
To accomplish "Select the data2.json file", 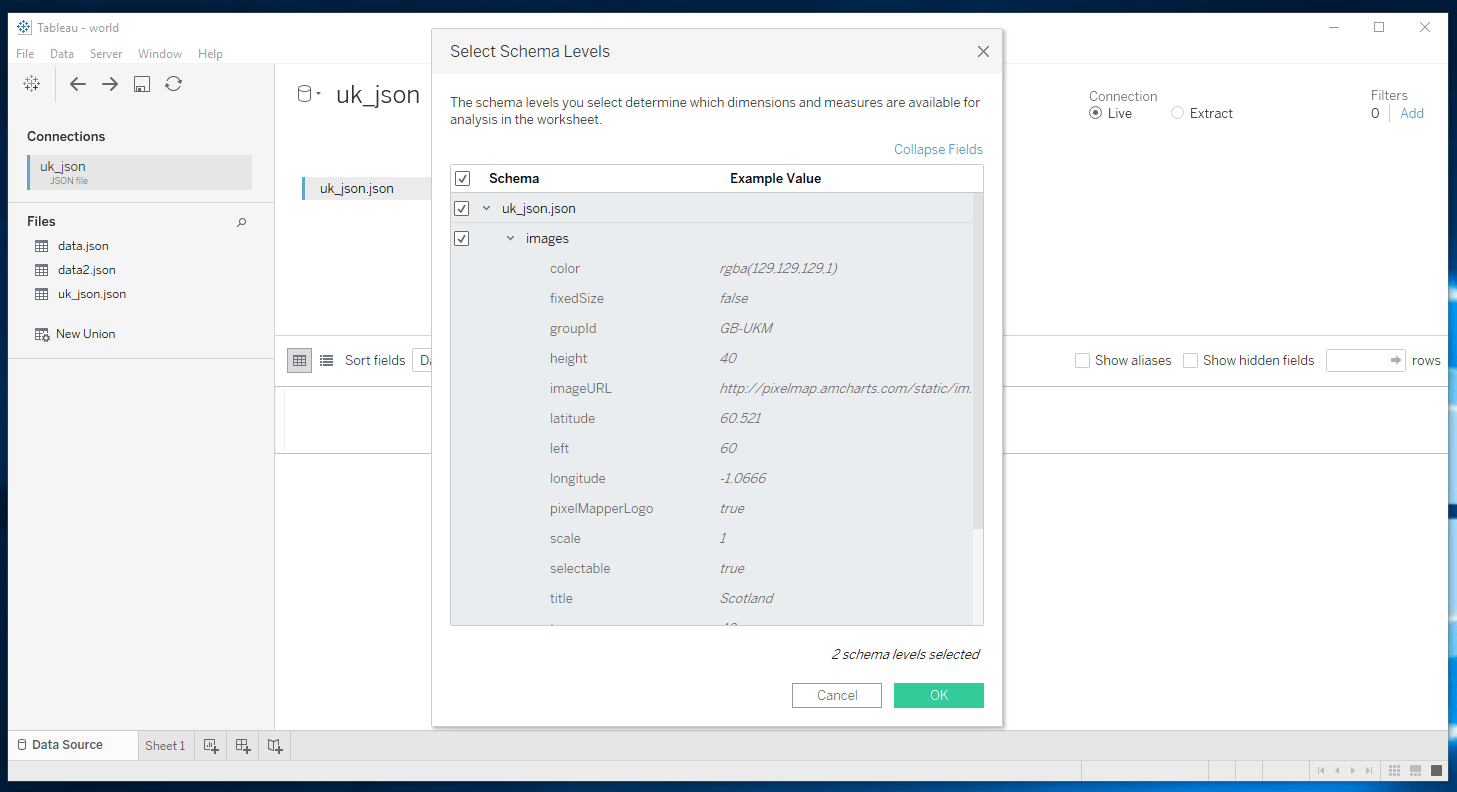I will point(87,270).
